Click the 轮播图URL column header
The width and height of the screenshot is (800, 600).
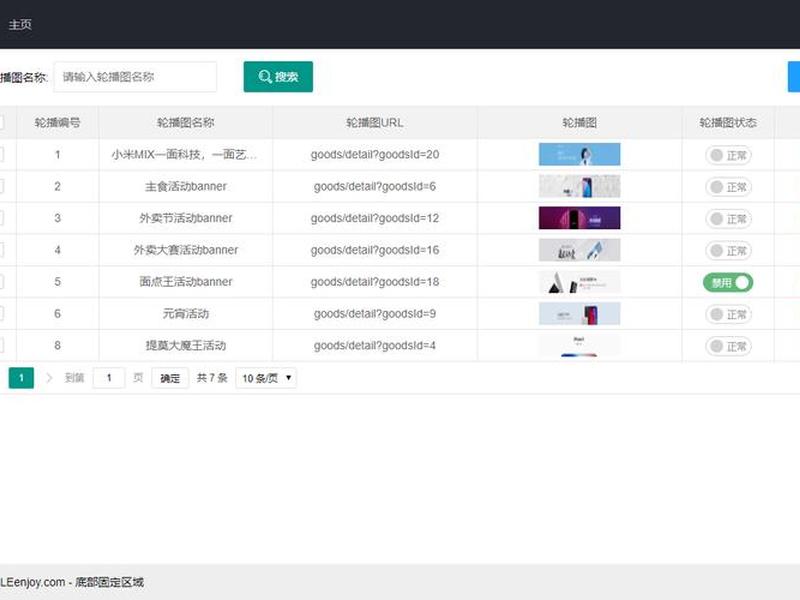point(375,122)
